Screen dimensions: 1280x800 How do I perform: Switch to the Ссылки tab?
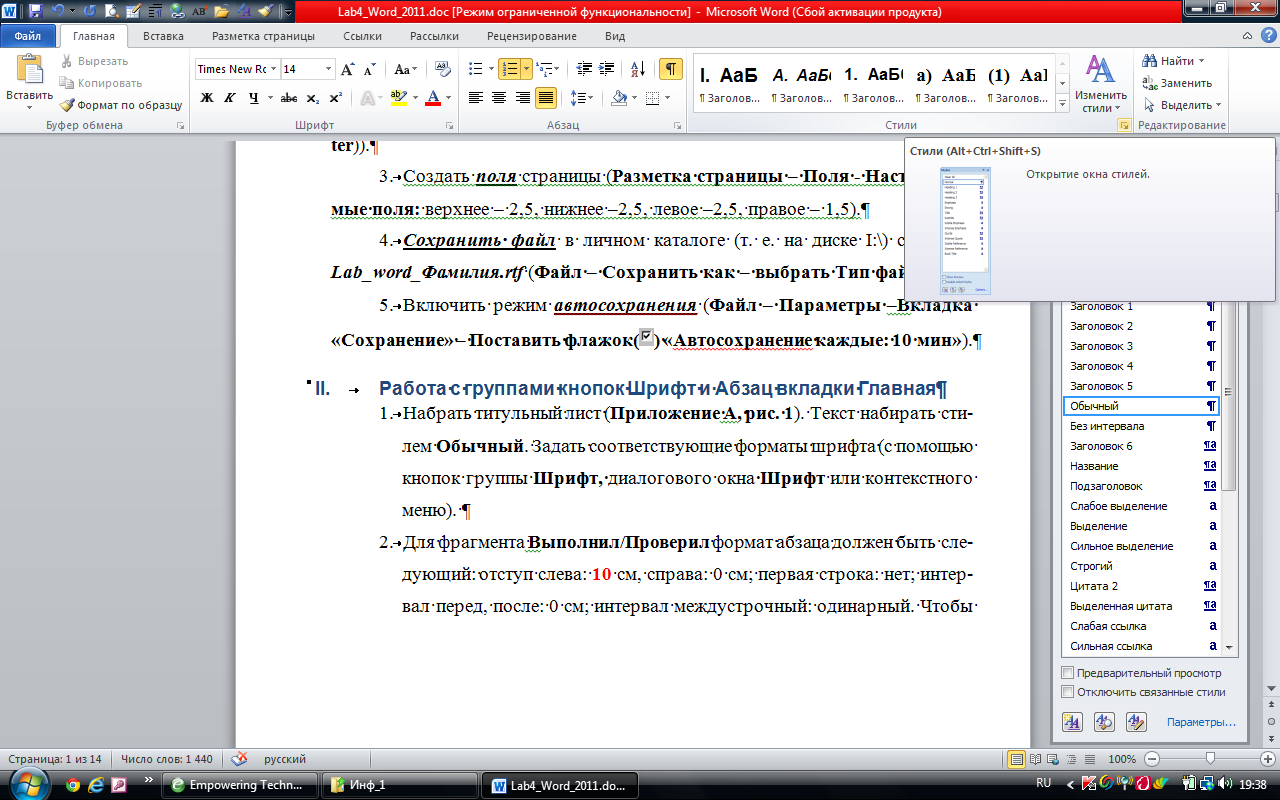click(362, 36)
